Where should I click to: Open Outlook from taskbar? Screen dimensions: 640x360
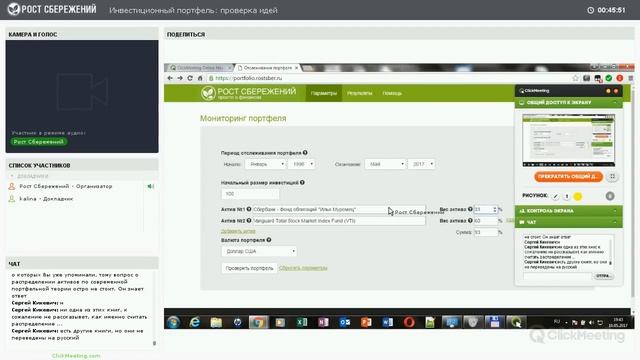tap(345, 322)
